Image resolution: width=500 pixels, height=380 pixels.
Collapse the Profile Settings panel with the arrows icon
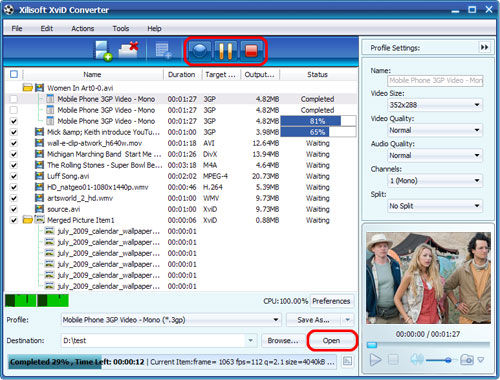[484, 47]
